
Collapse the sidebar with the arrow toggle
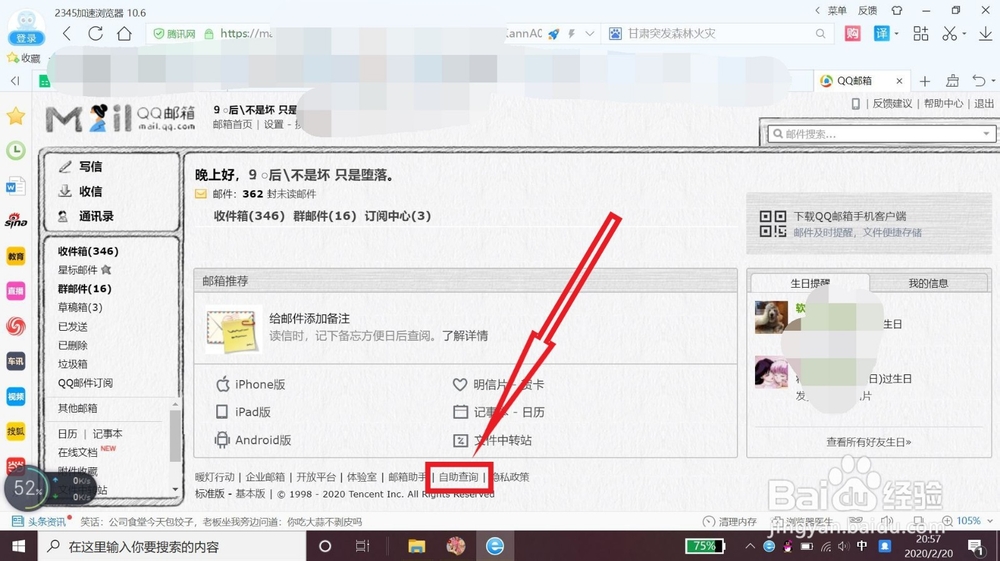coord(15,80)
